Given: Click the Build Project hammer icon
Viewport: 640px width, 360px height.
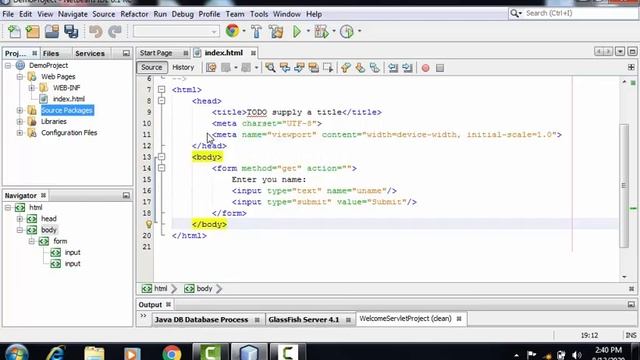Looking at the screenshot, I should 257,31.
